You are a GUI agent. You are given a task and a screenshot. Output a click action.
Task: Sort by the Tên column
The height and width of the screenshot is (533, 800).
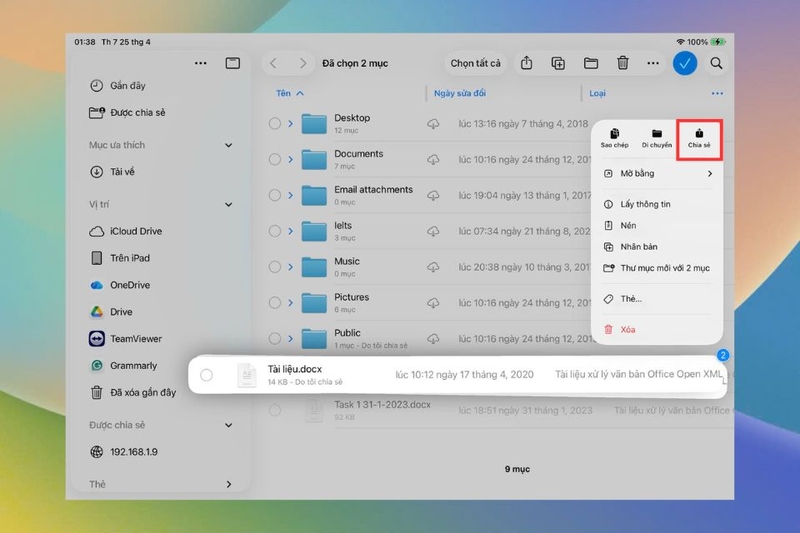pos(289,93)
